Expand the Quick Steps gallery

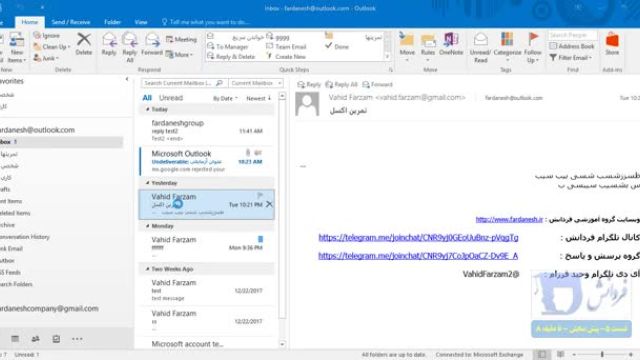[387, 57]
